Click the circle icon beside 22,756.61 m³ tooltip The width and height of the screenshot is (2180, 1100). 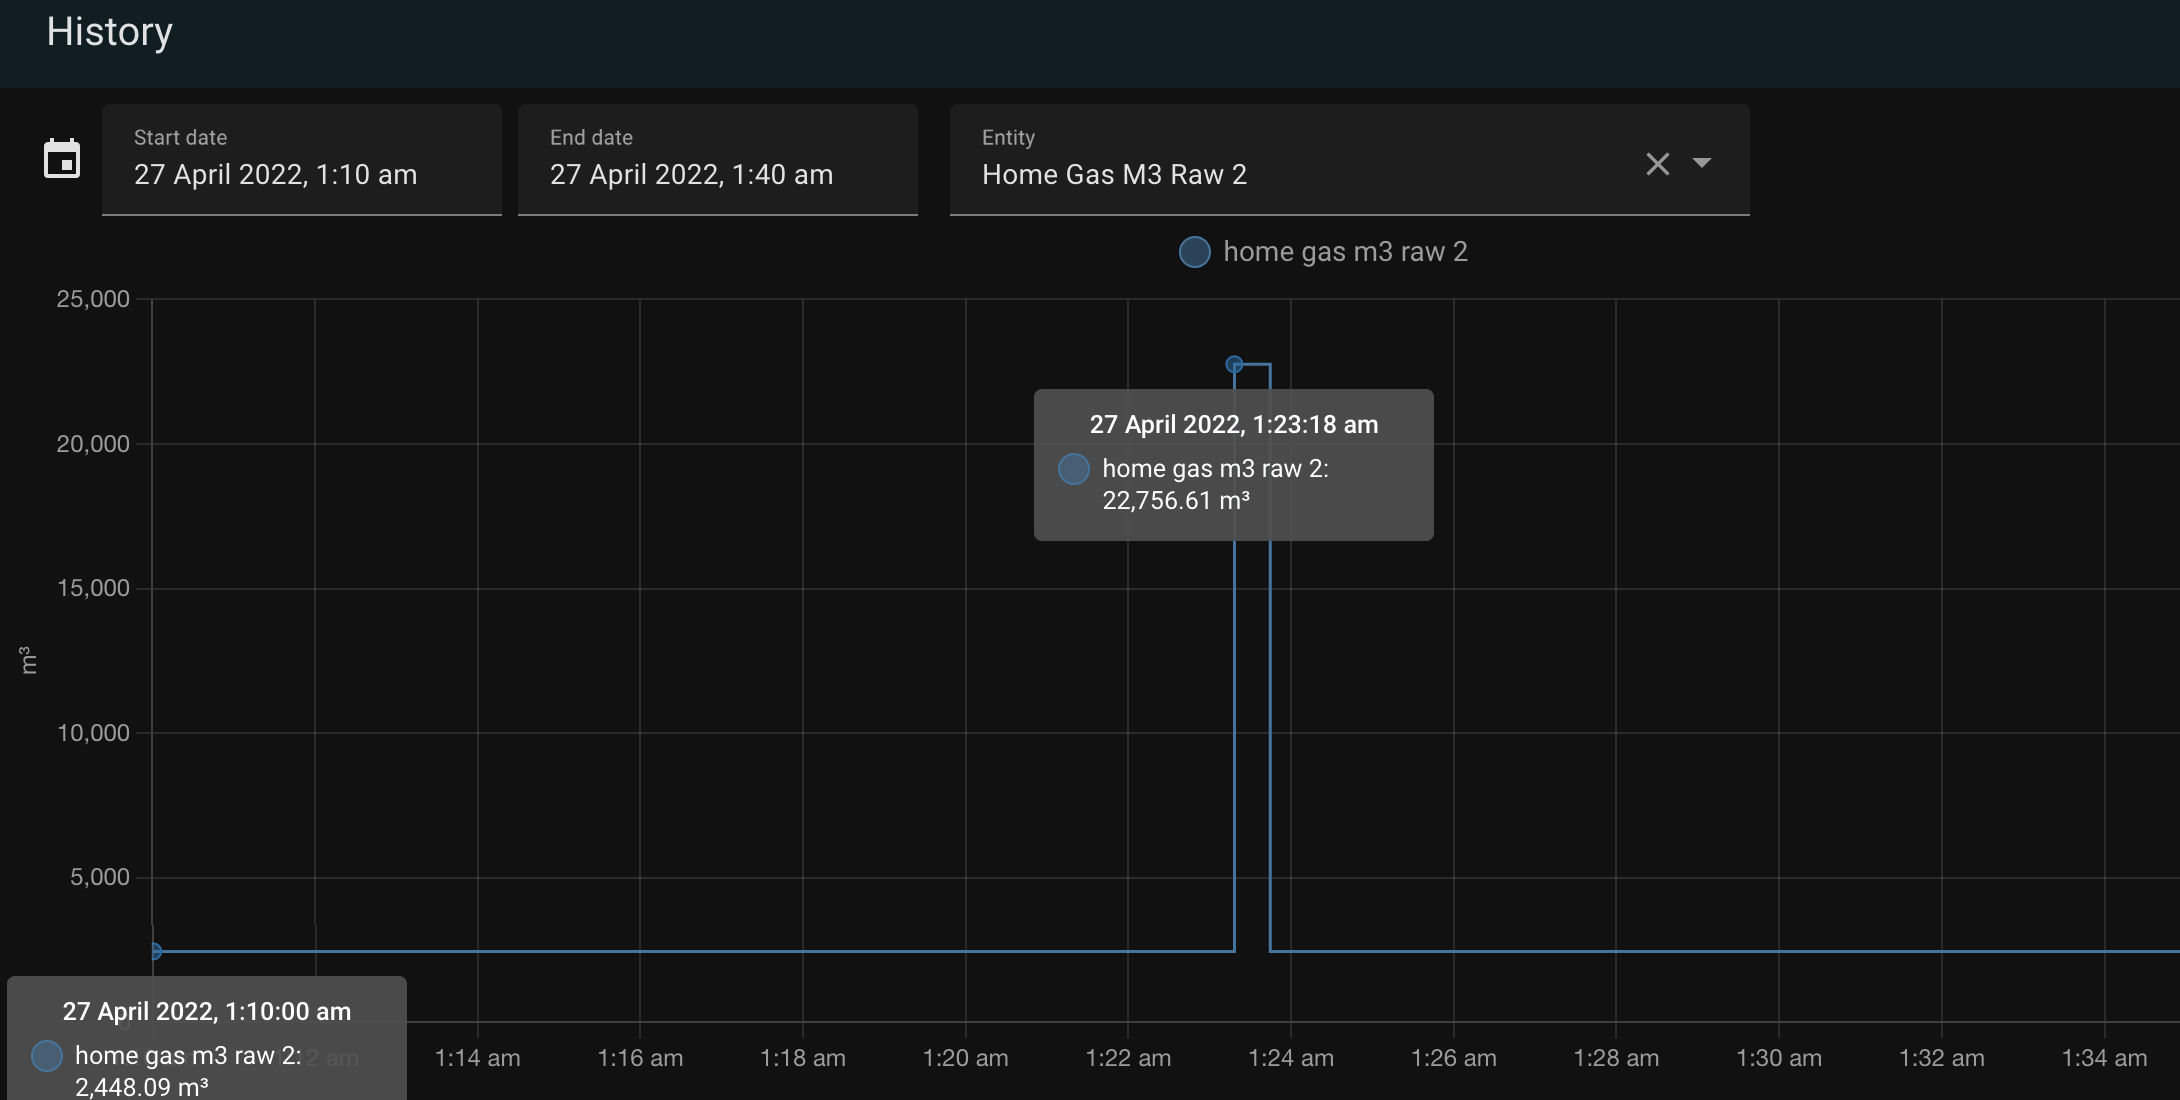click(1073, 469)
